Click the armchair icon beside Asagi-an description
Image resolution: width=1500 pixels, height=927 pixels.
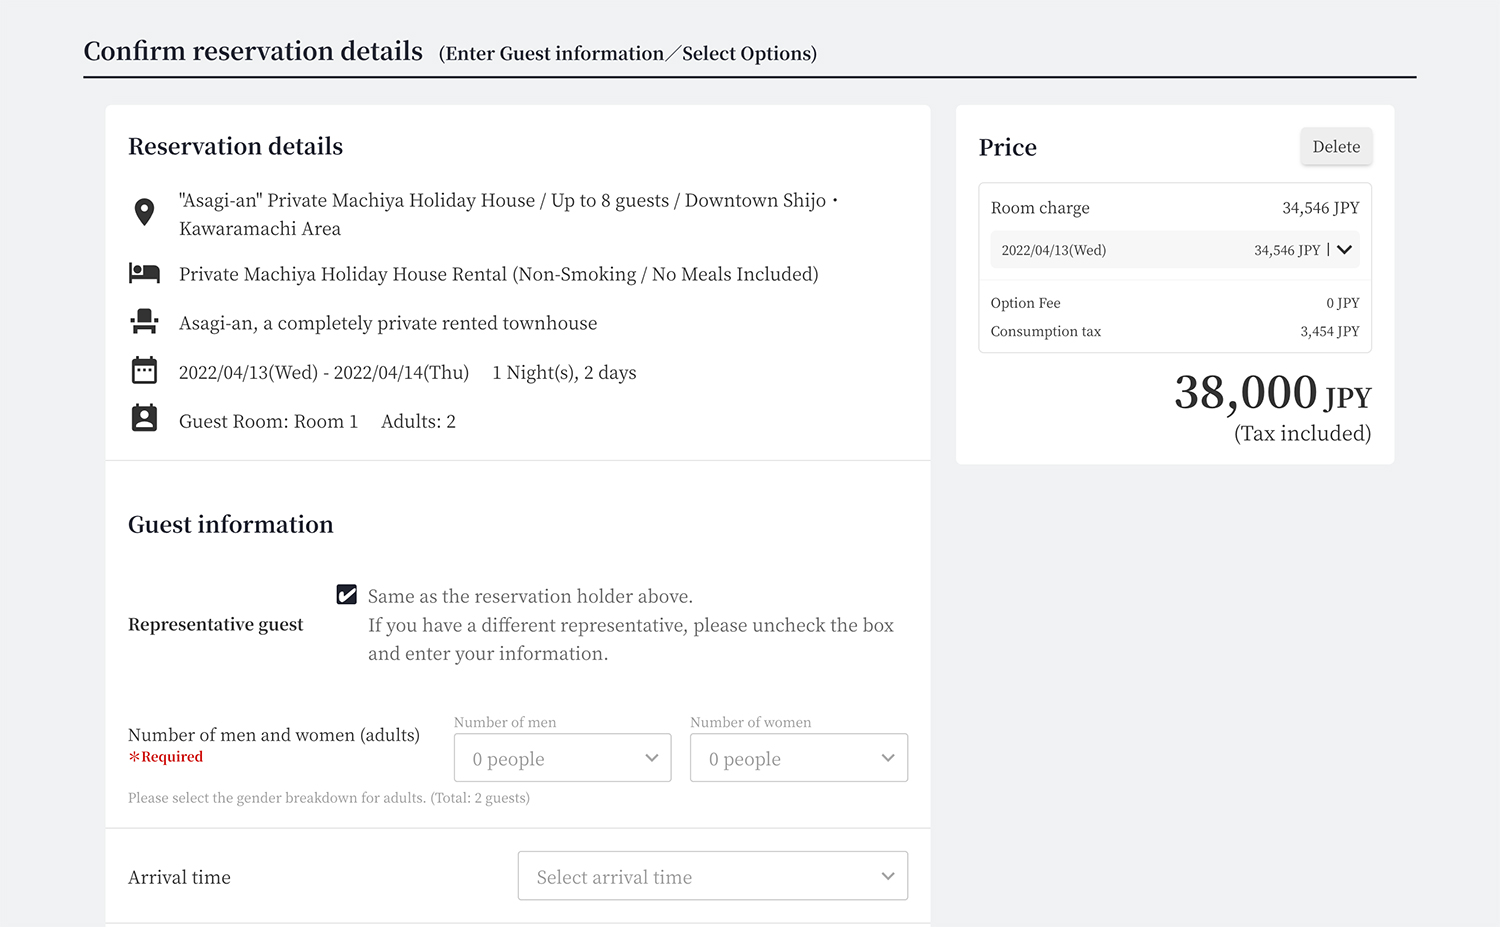pos(144,322)
